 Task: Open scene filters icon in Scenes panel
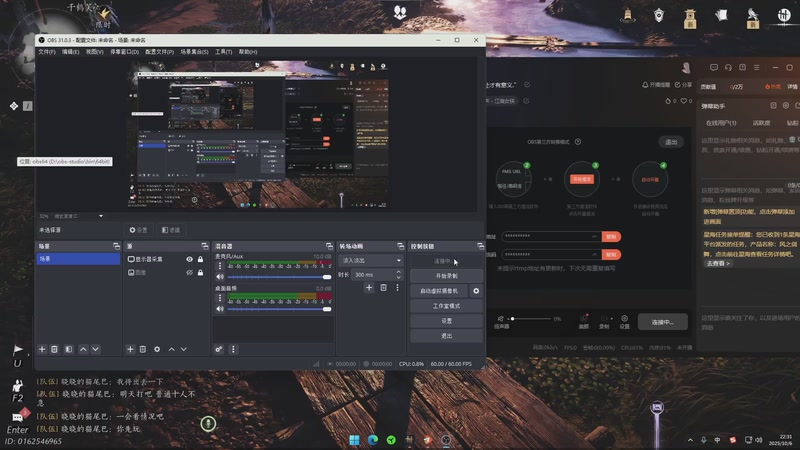pos(68,349)
